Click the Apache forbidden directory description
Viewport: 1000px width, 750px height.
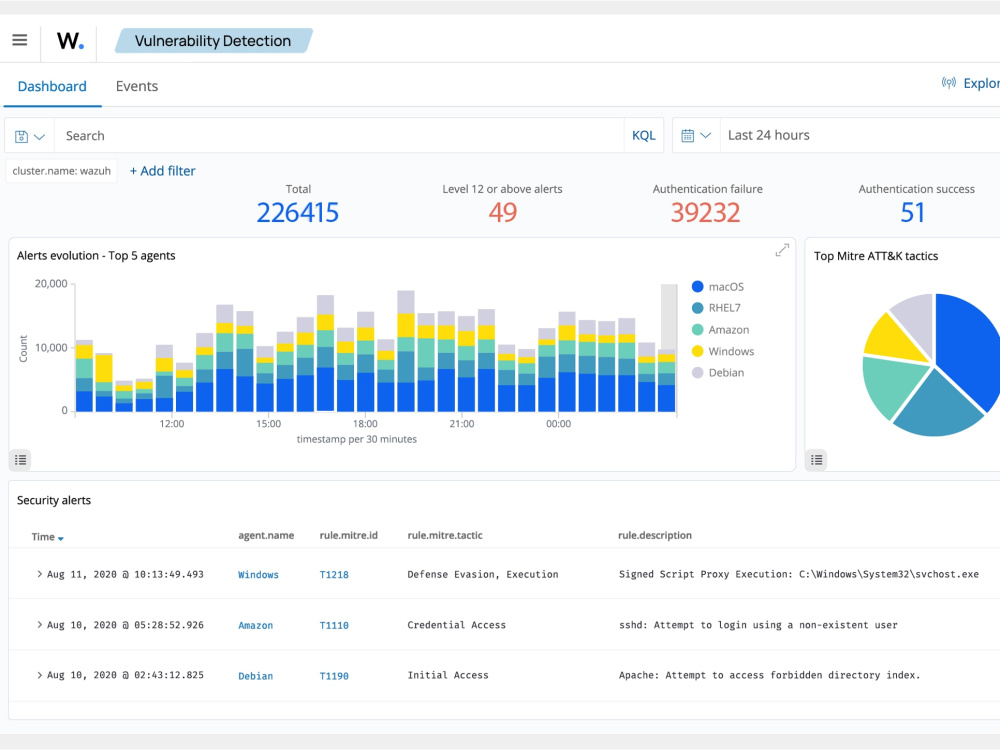tap(769, 675)
